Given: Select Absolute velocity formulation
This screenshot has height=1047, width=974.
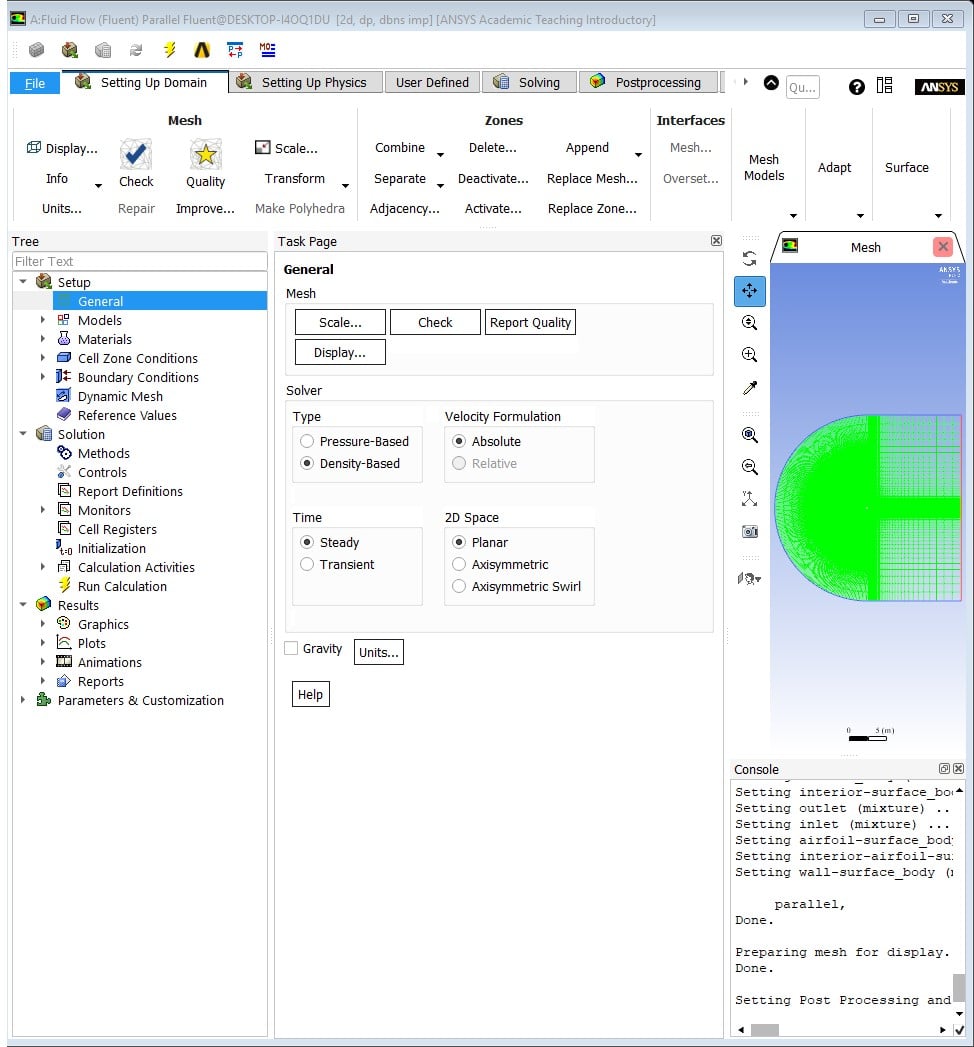Looking at the screenshot, I should coord(459,441).
